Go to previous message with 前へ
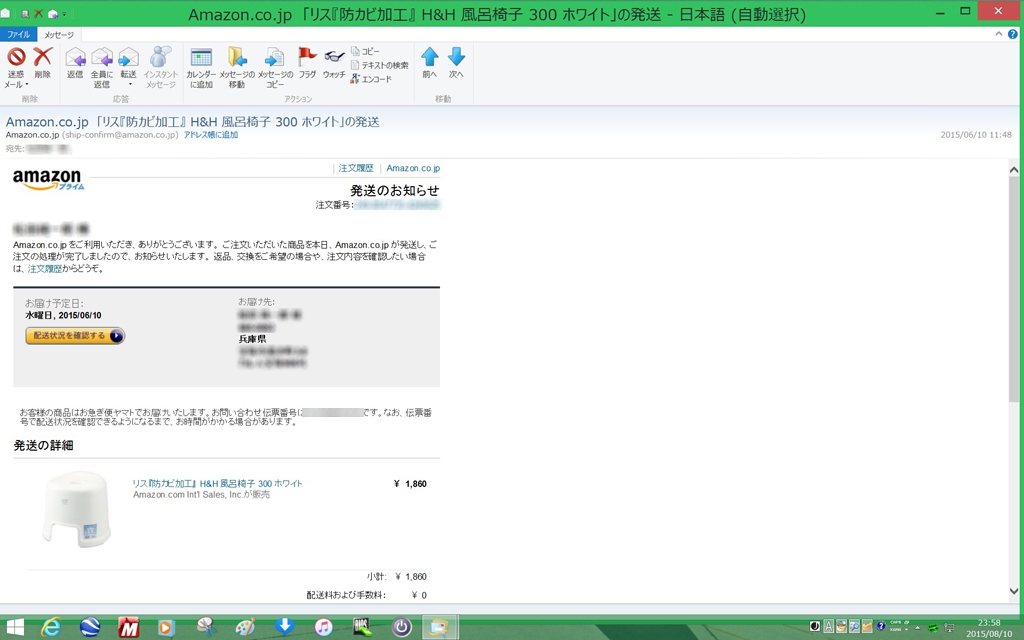Screen dimensions: 1024x640 [x=429, y=63]
